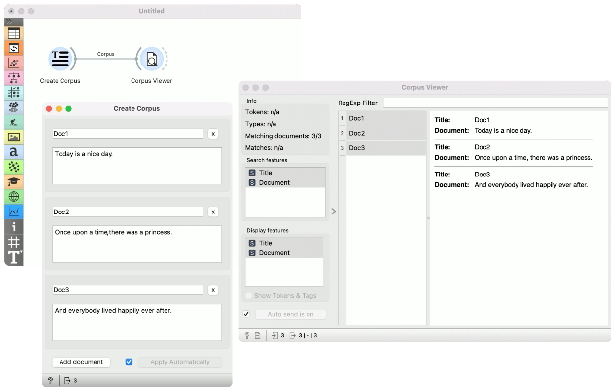
Task: Click input summary icon in Corpus Viewer status bar
Action: point(275,335)
